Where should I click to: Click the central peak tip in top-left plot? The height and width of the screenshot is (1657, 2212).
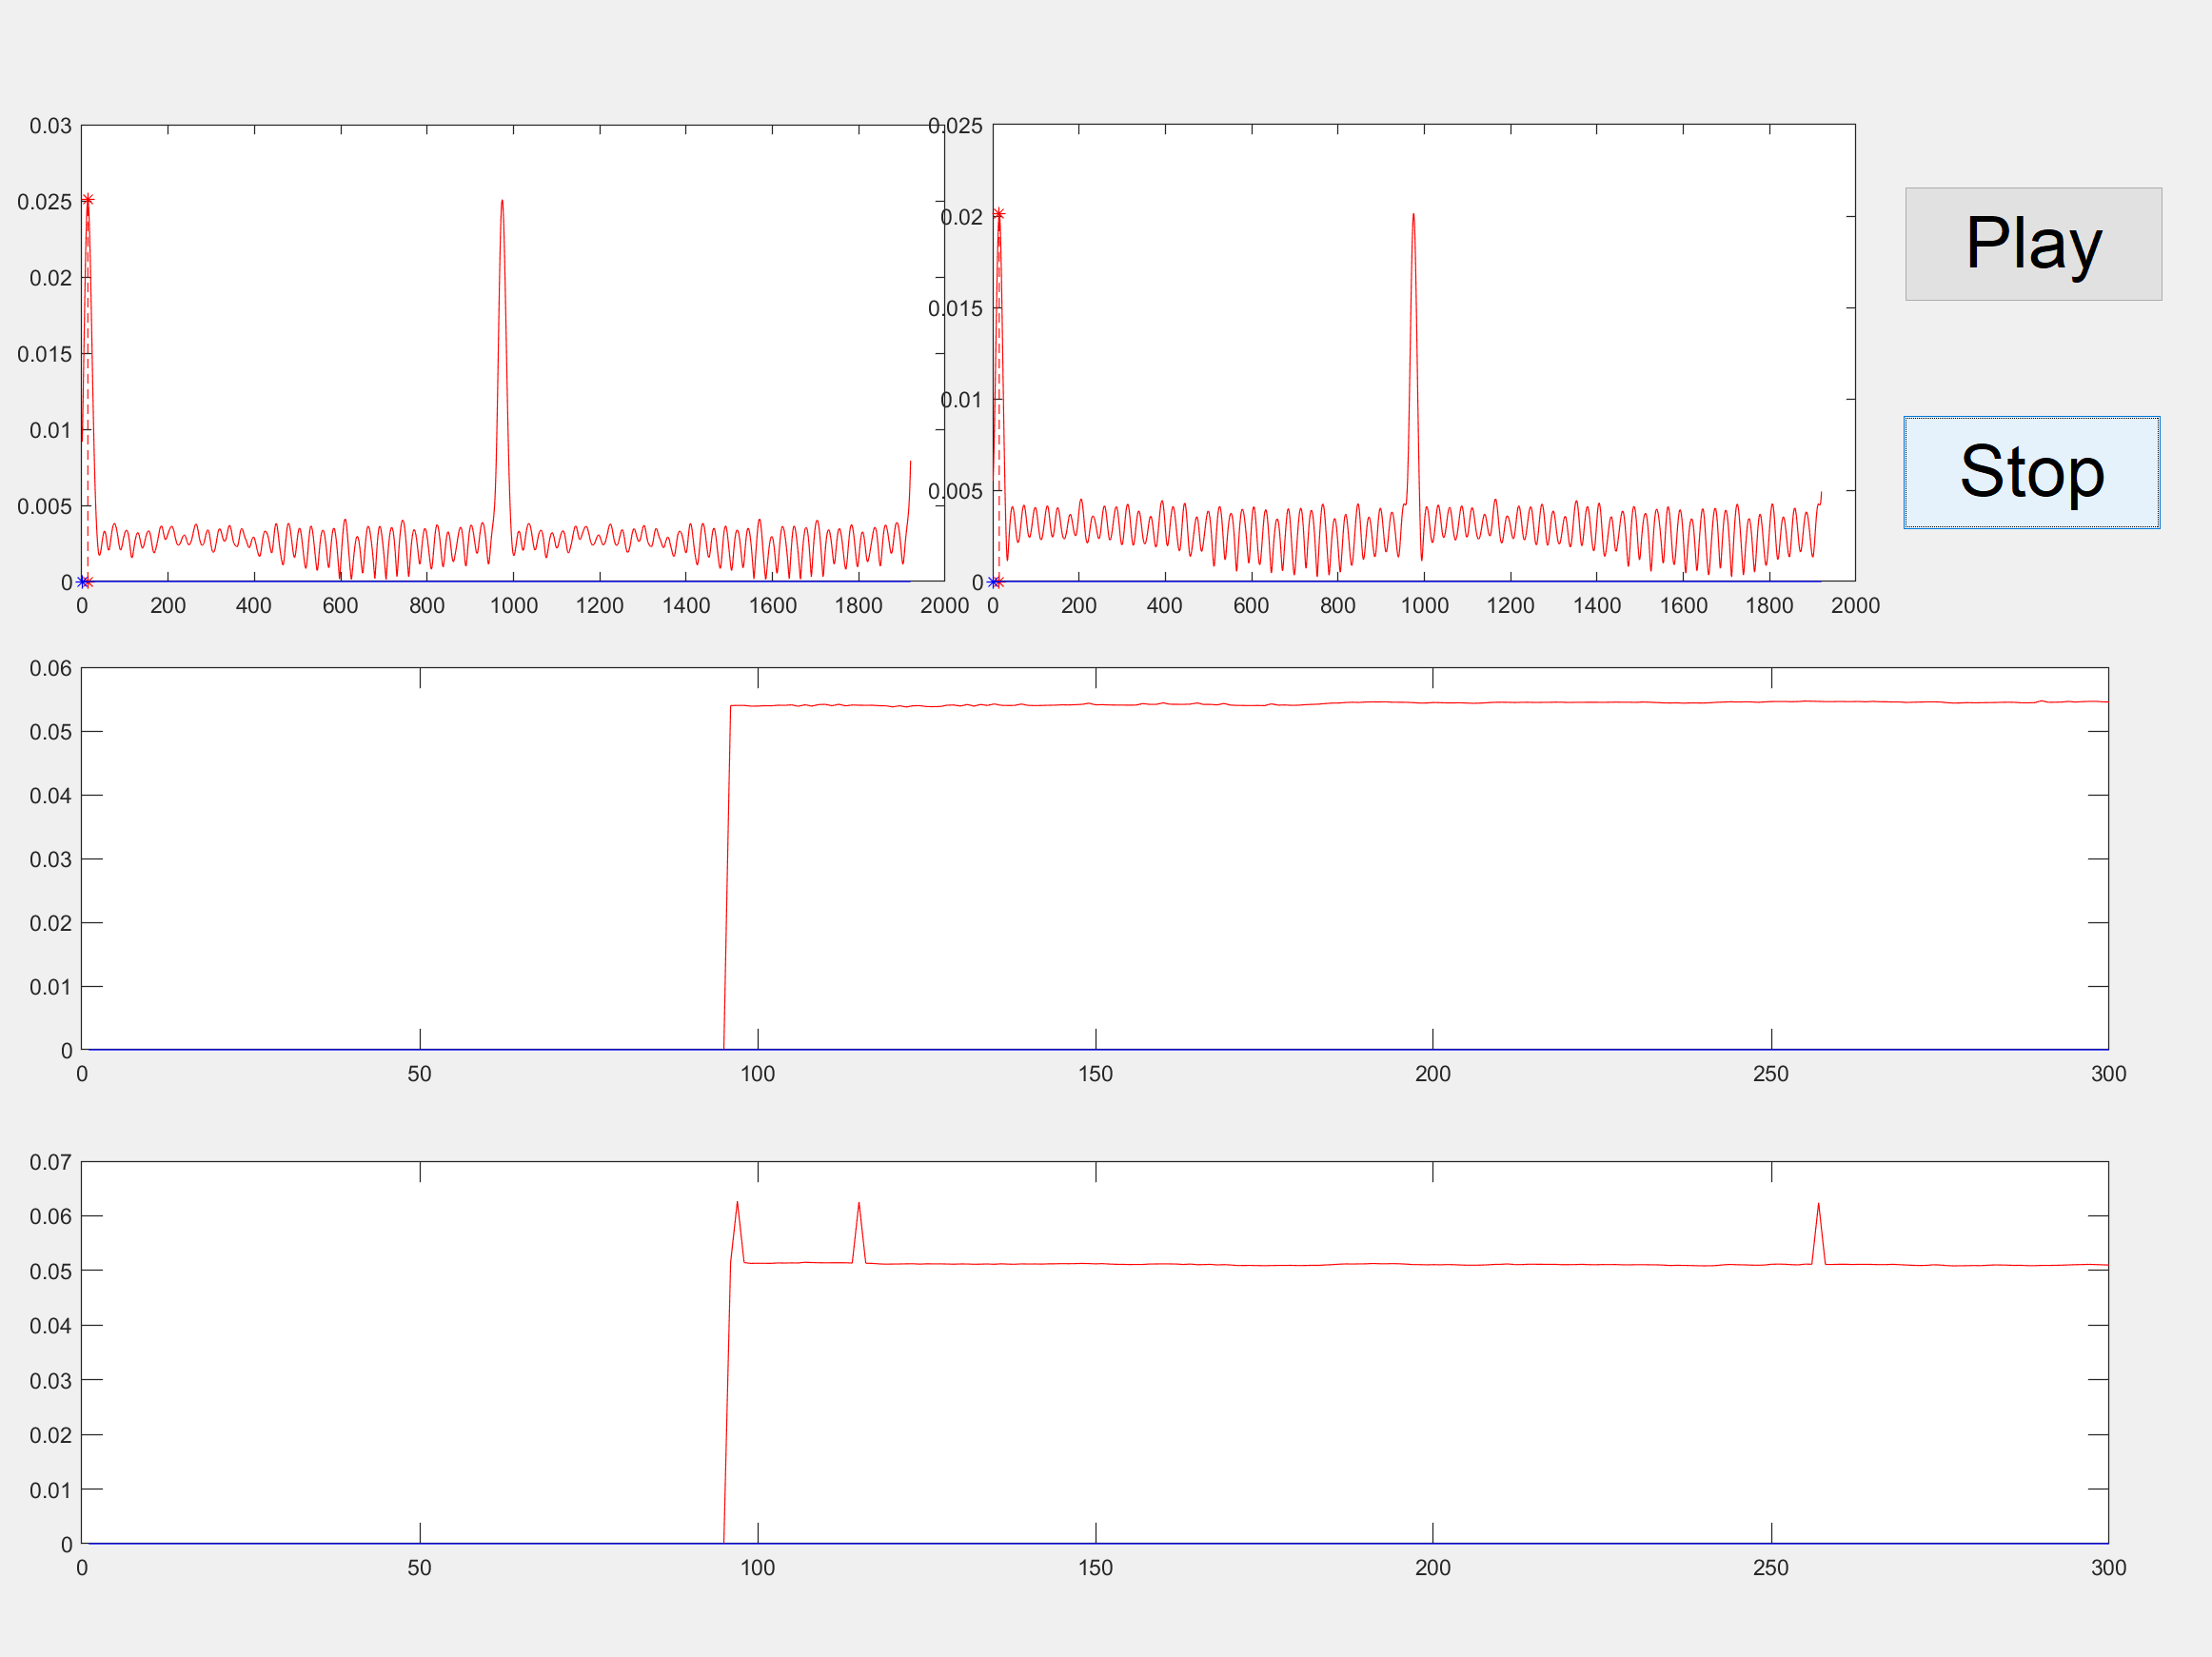click(502, 202)
